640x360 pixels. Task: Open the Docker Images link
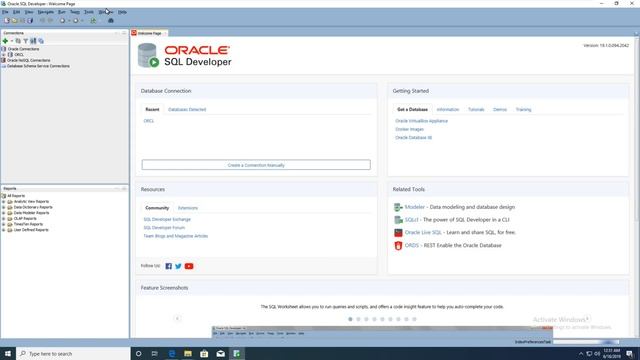tap(409, 129)
